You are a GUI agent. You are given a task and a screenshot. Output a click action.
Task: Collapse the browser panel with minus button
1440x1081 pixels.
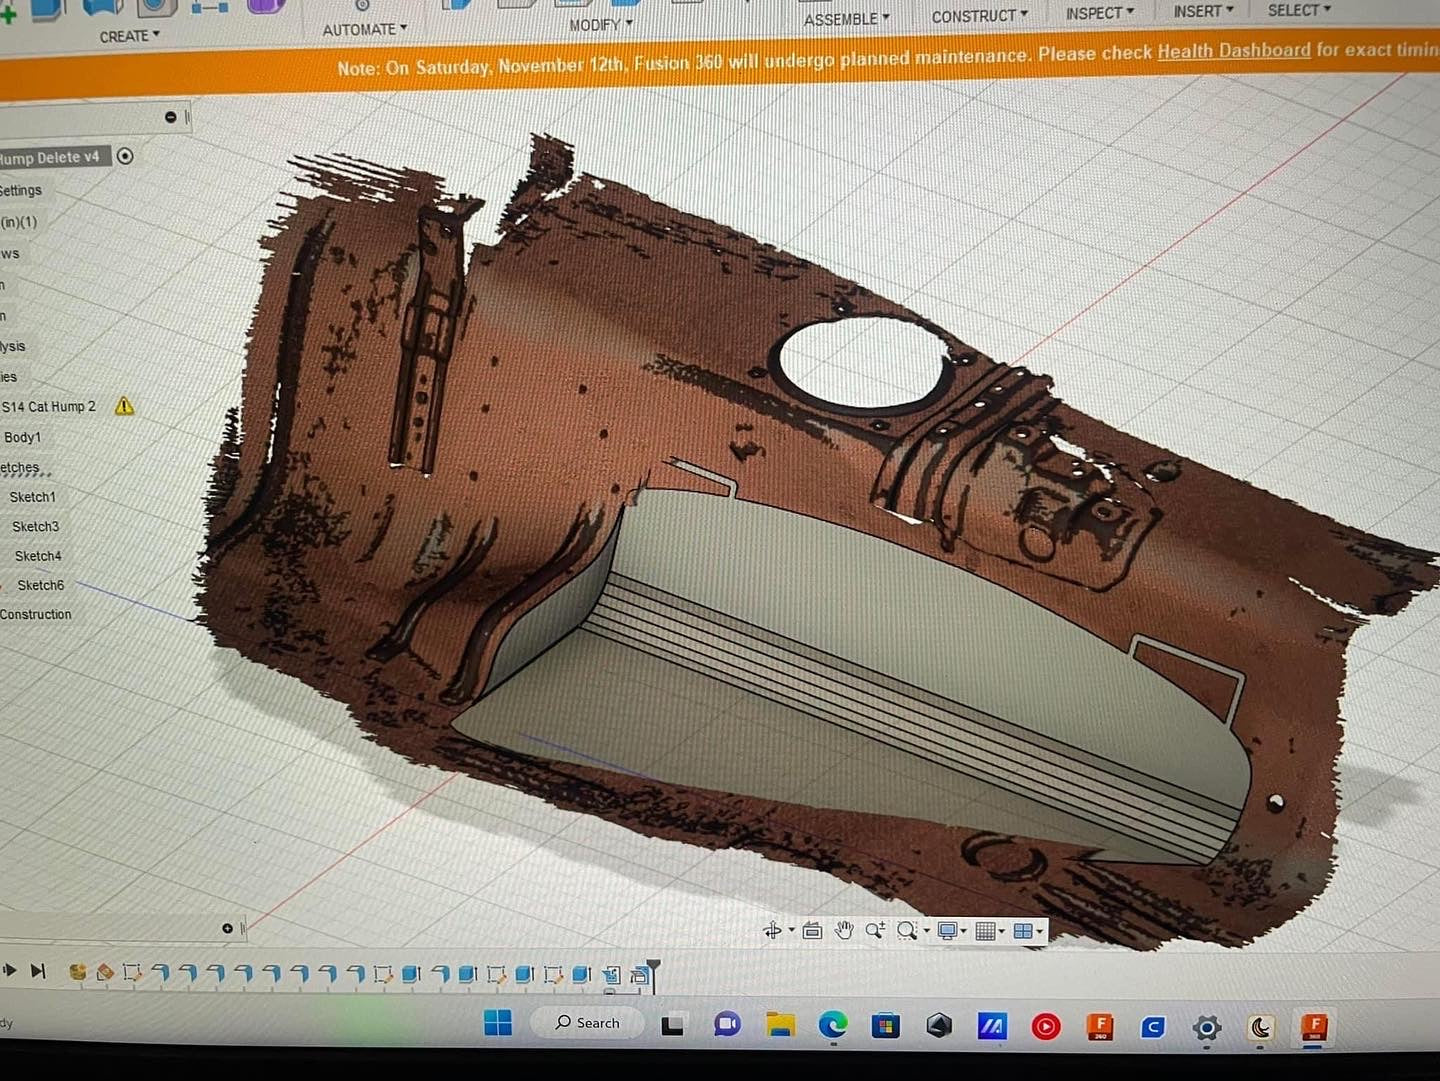pyautogui.click(x=170, y=117)
